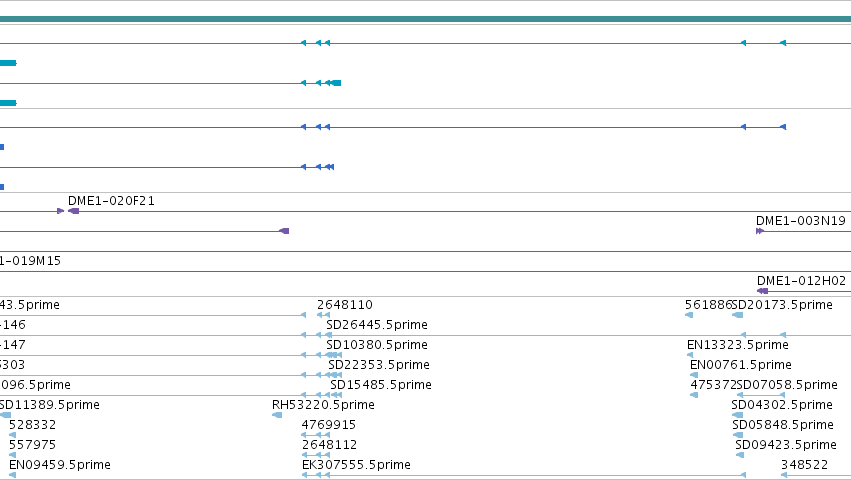Select the light-blue block under SD20173.5prime

(738, 315)
